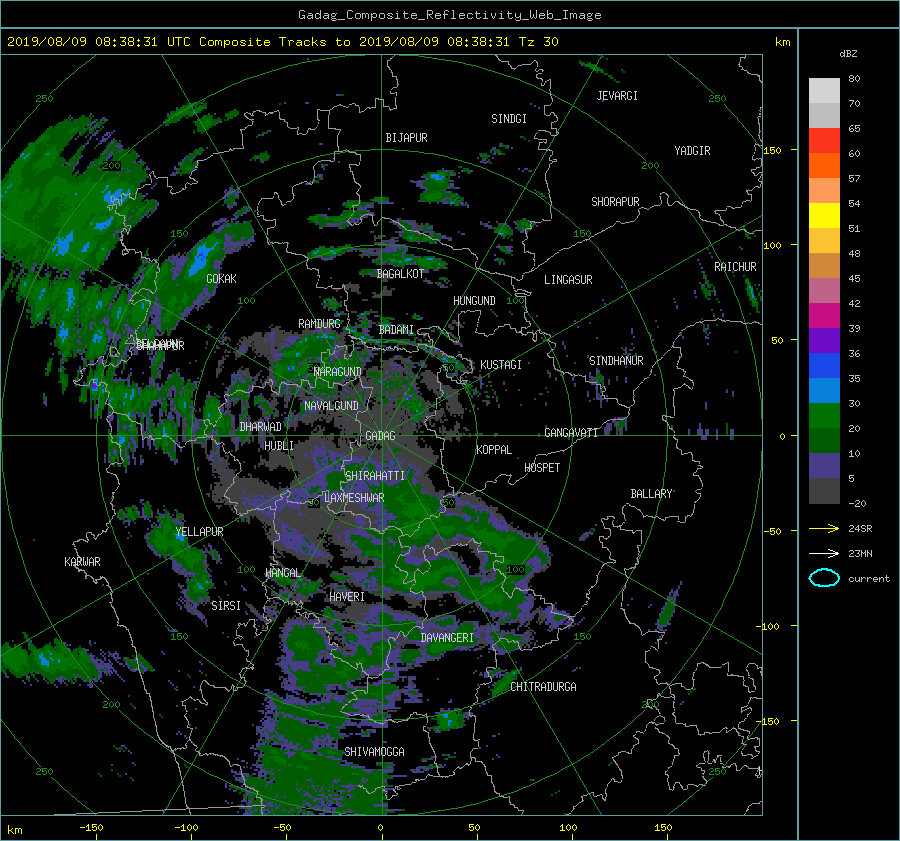The width and height of the screenshot is (900, 841).
Task: Click the NARAGUND city label
Action: (338, 372)
